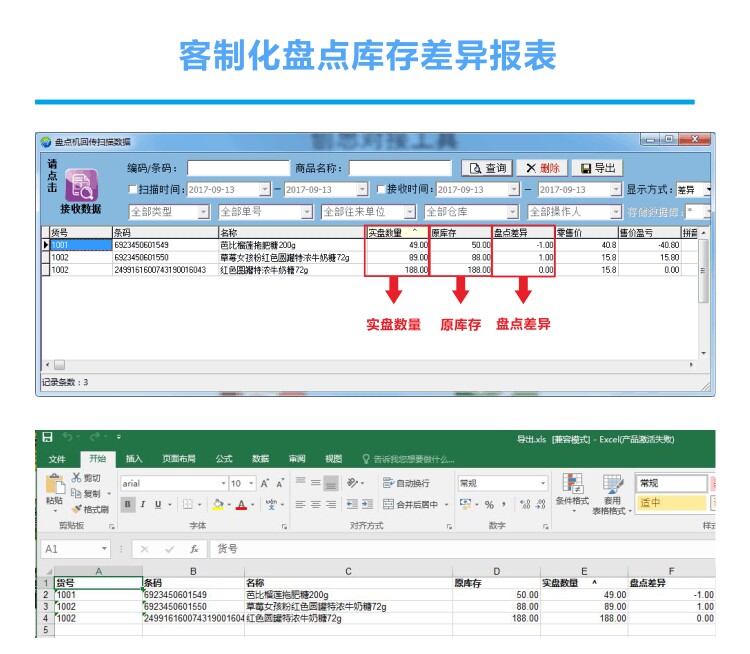750x654 pixels.
Task: Switch to the 审阅 tab
Action: pyautogui.click(x=297, y=459)
